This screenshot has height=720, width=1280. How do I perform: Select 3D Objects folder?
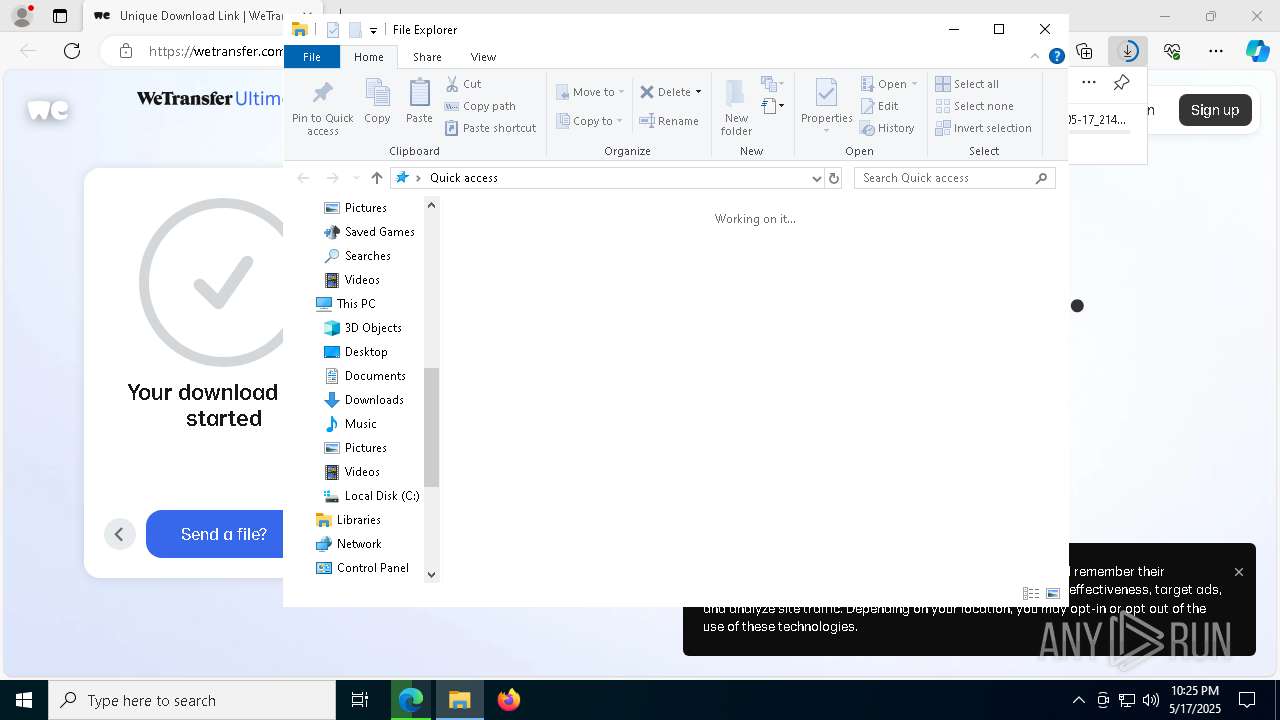pos(372,328)
